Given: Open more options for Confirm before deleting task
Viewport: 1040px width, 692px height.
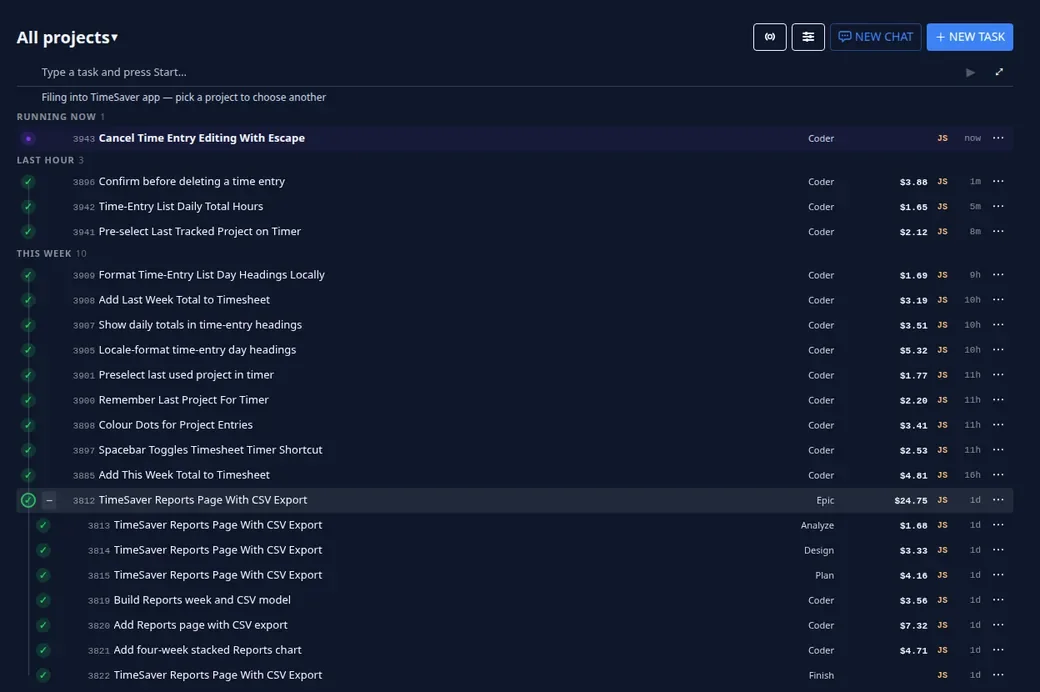Looking at the screenshot, I should pyautogui.click(x=998, y=181).
